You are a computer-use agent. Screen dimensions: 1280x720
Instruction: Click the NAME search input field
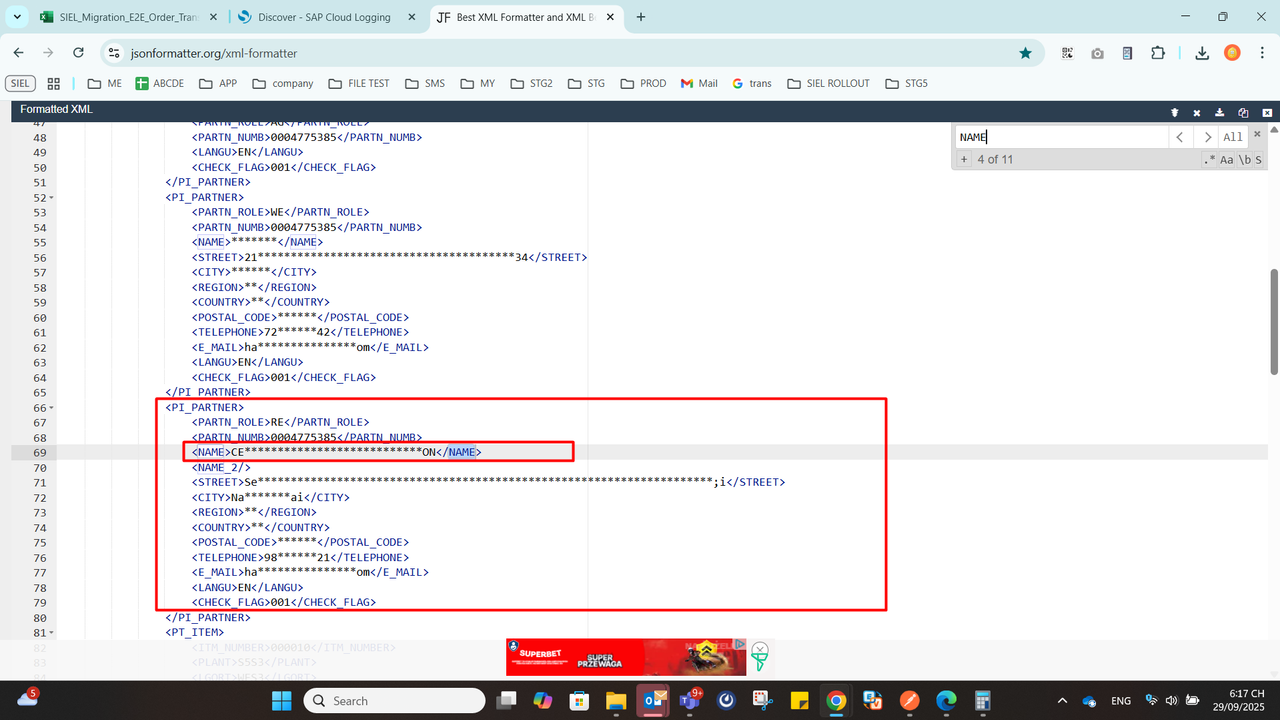pyautogui.click(x=1062, y=137)
